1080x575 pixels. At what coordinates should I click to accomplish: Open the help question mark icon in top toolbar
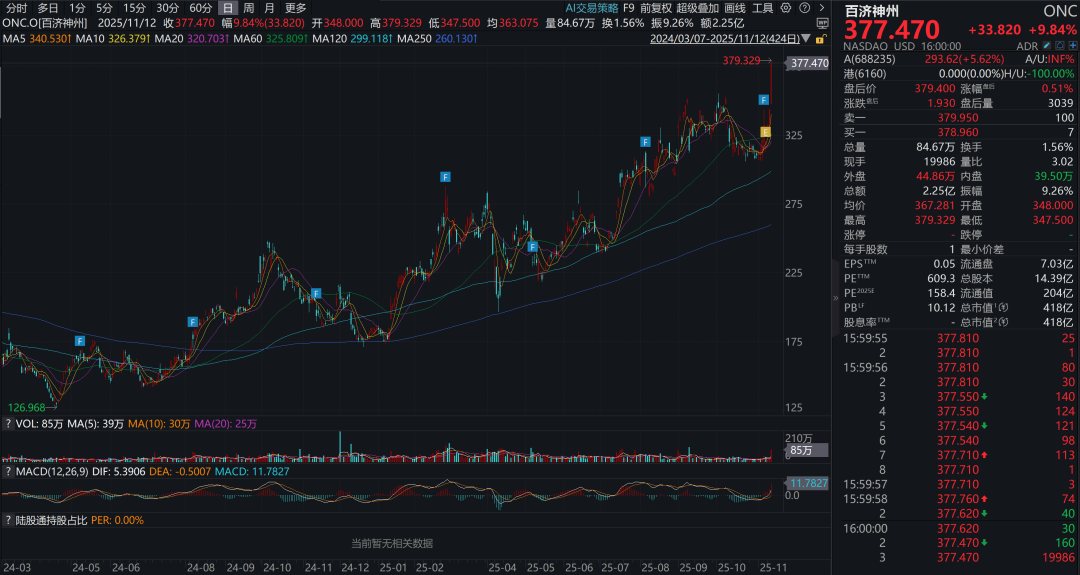coord(804,8)
